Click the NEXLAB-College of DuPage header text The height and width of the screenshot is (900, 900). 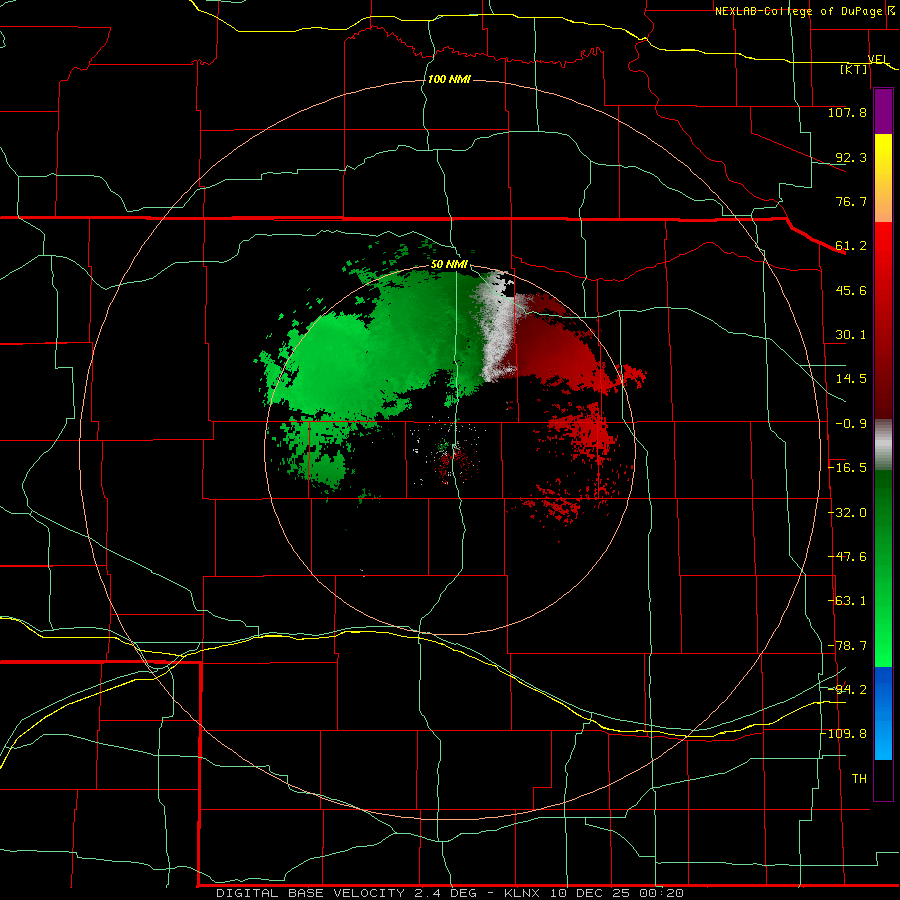pyautogui.click(x=799, y=11)
